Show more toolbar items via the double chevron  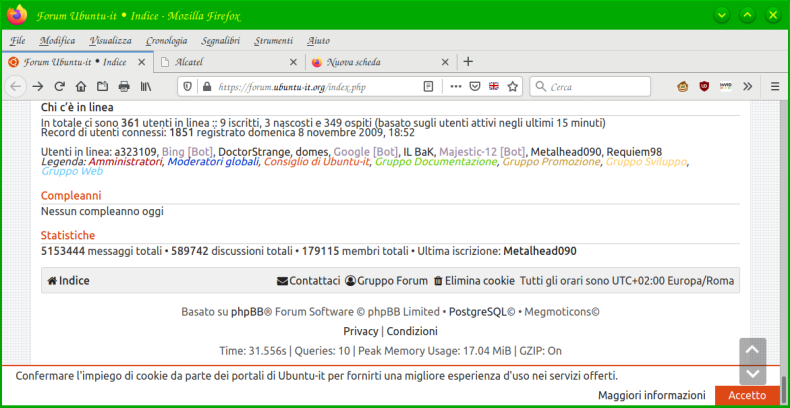[x=748, y=87]
